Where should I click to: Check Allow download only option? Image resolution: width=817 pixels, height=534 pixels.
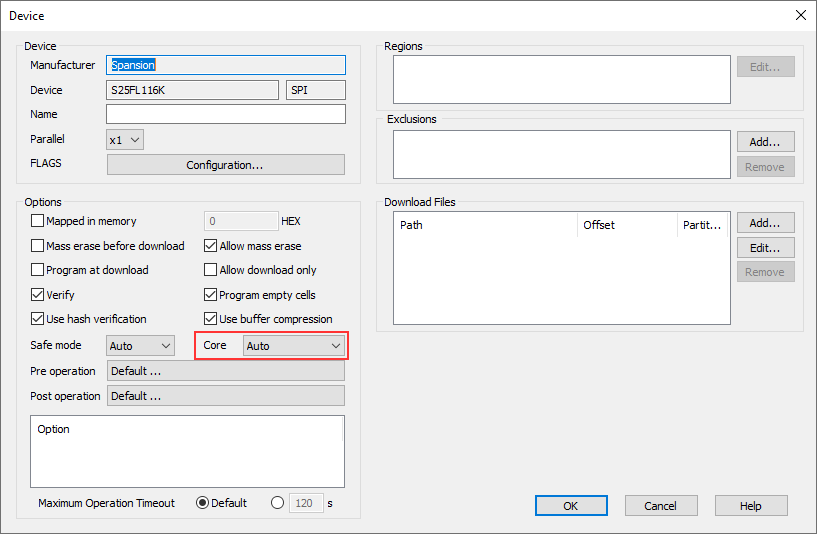coord(211,270)
